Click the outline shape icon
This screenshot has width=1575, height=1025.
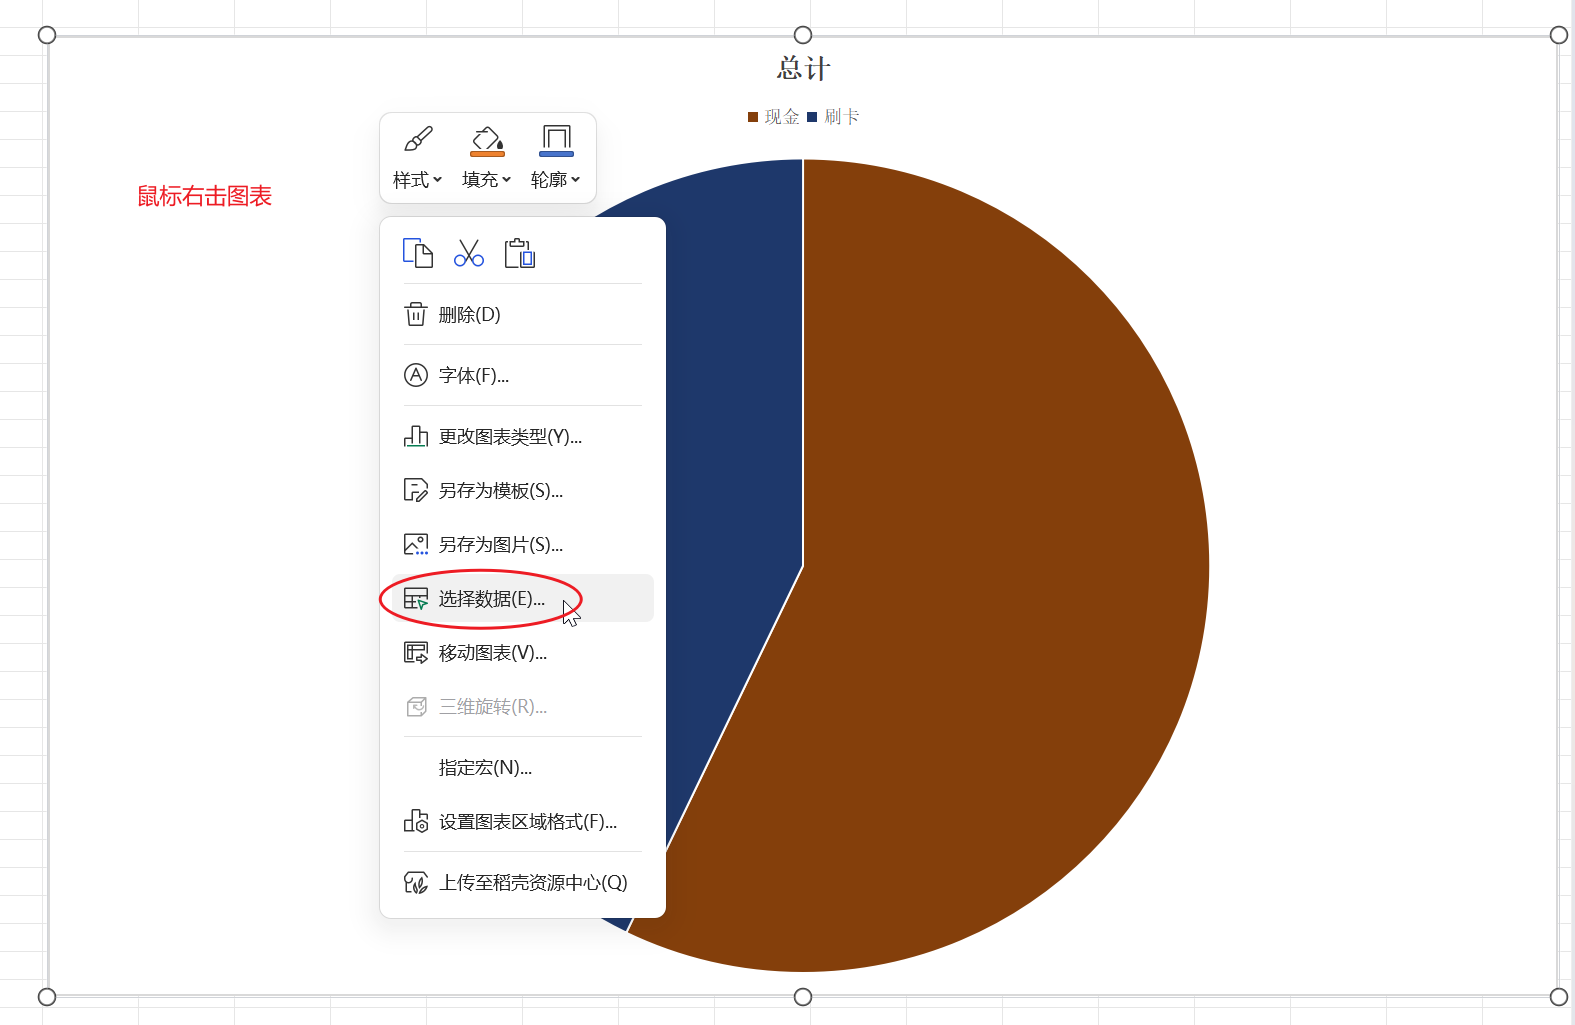(556, 141)
